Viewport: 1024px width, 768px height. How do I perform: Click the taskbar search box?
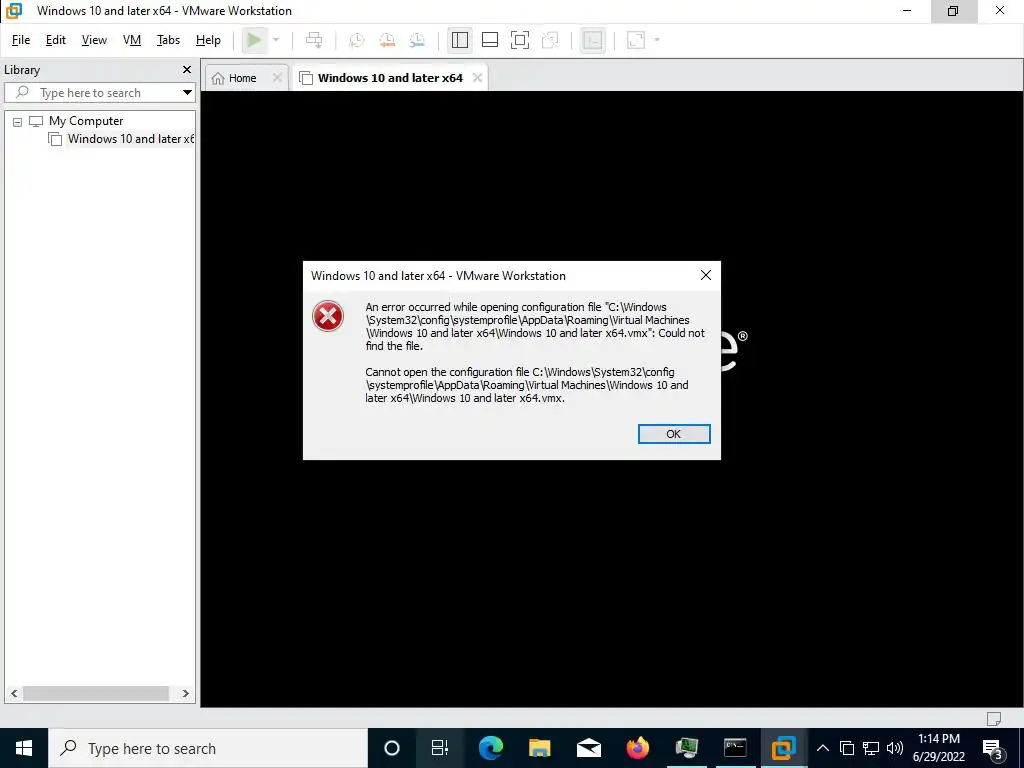(x=208, y=748)
